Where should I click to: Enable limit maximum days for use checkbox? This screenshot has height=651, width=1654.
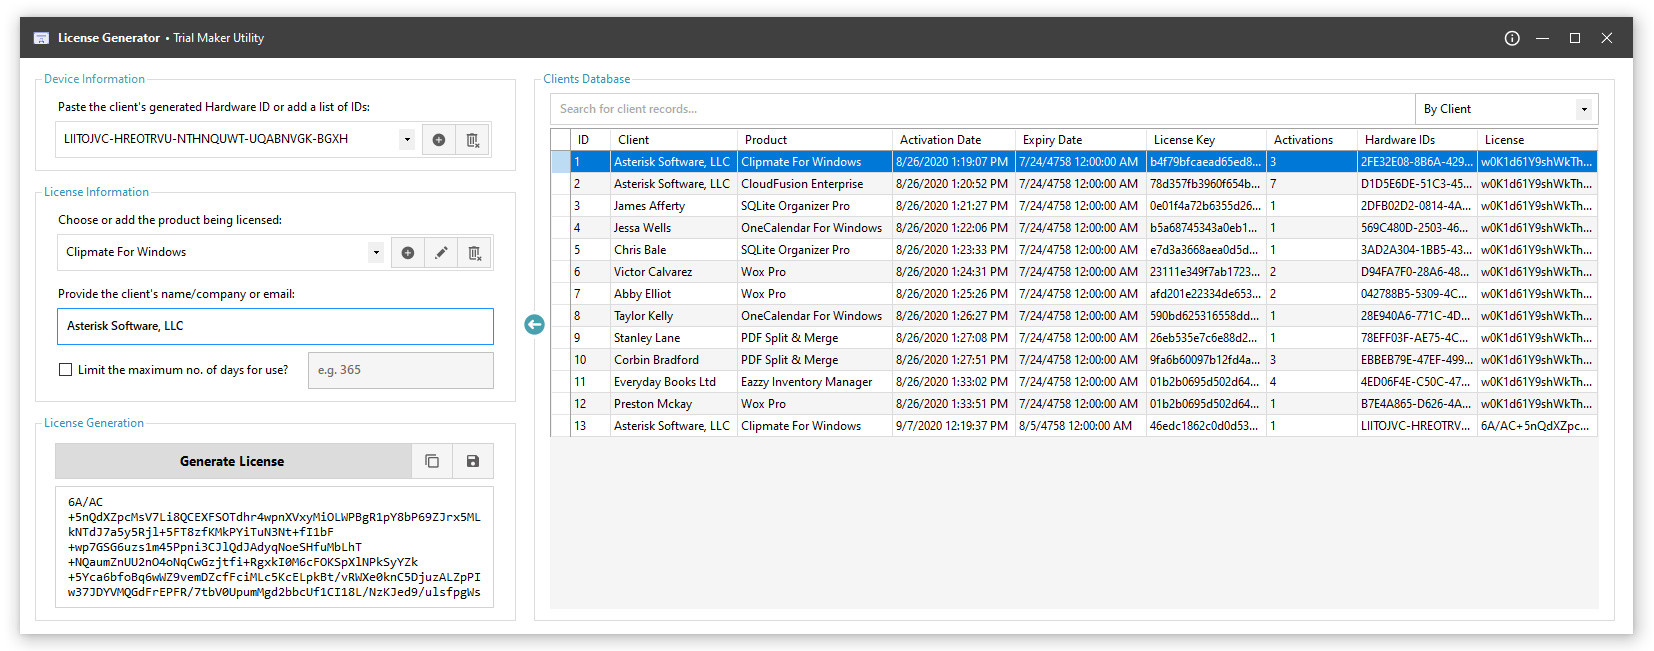tap(66, 370)
